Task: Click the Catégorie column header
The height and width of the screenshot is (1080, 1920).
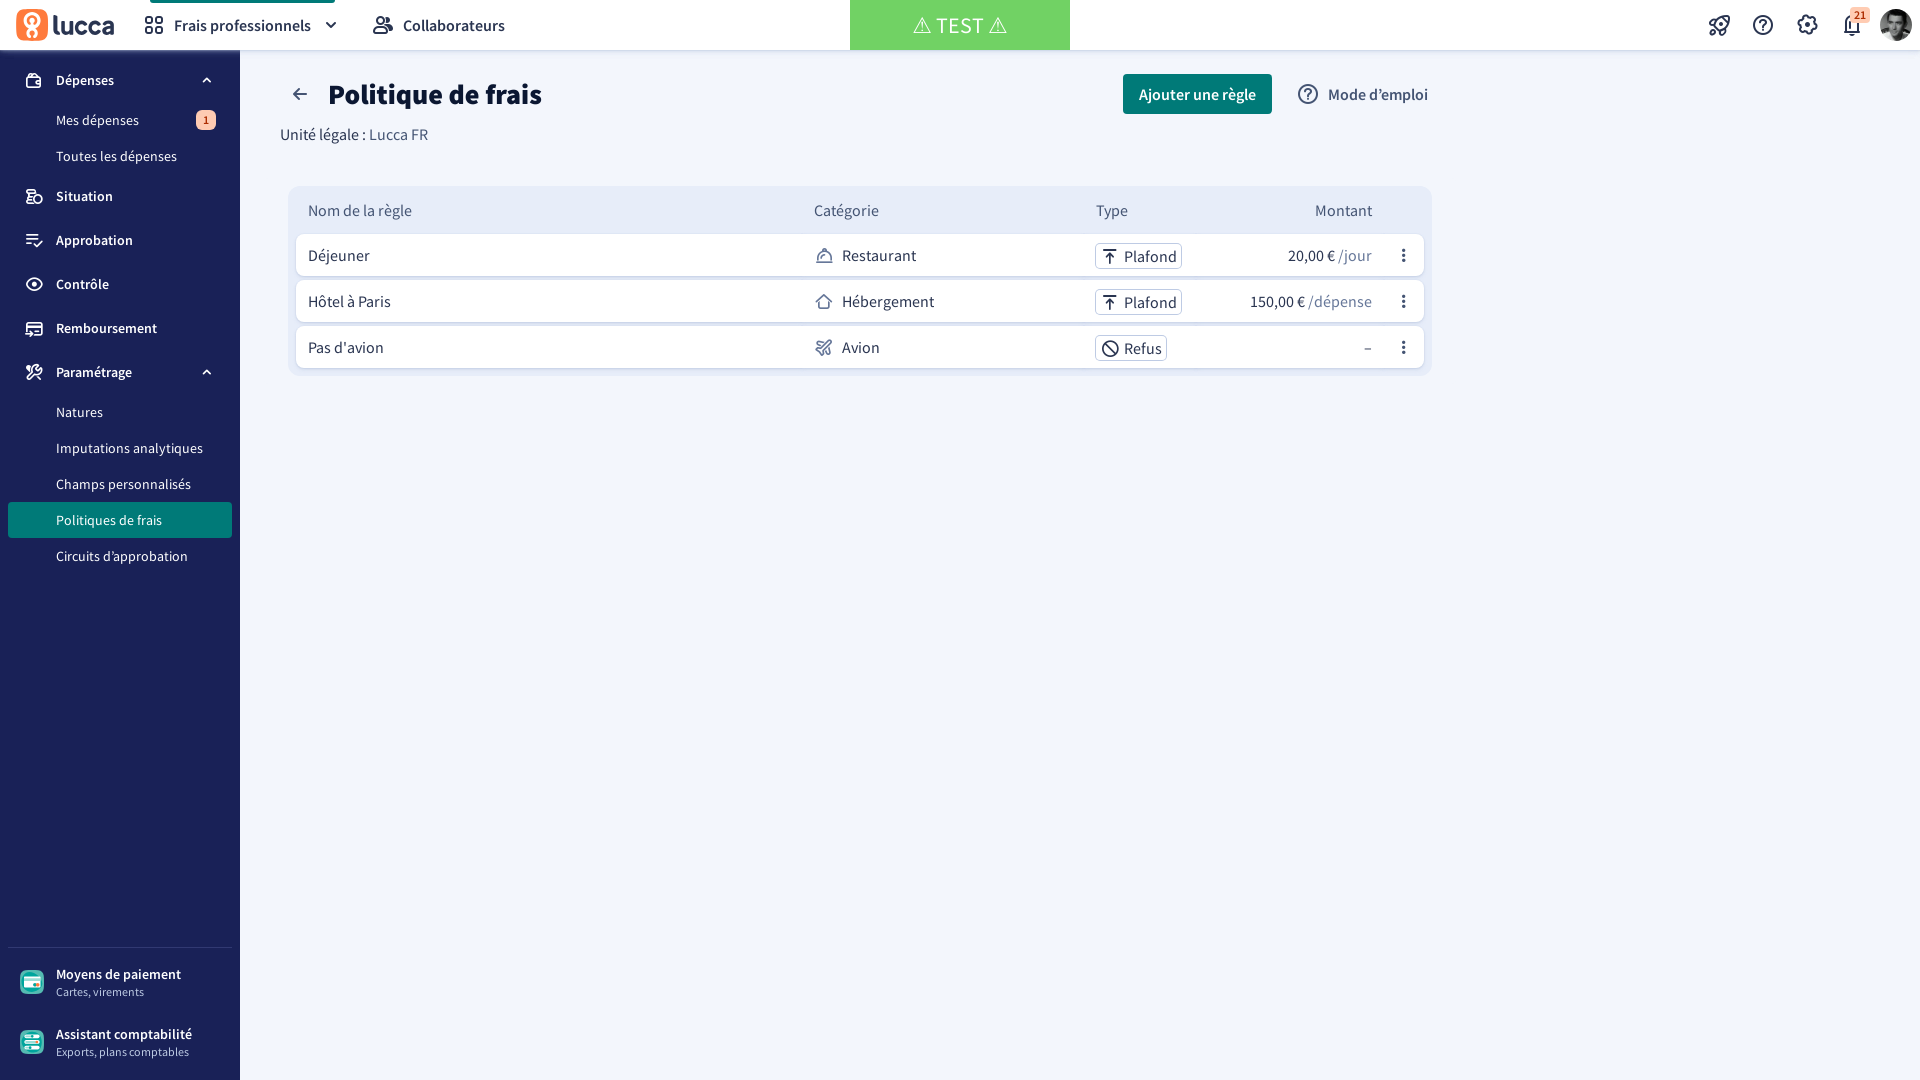Action: pyautogui.click(x=846, y=210)
